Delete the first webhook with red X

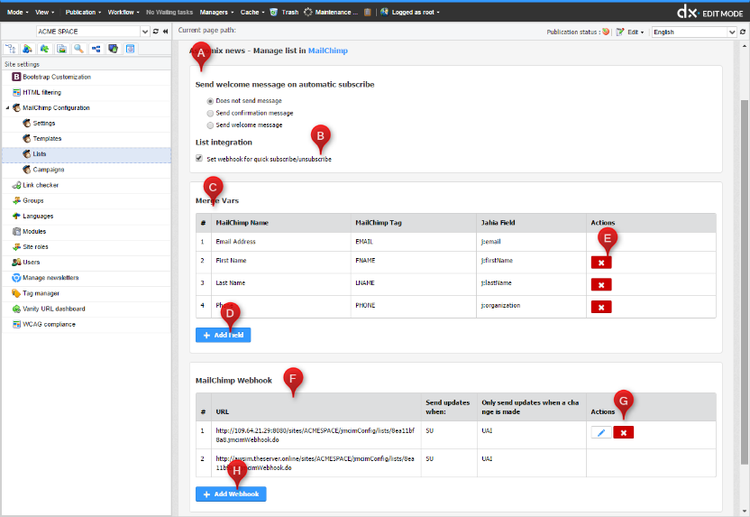[x=623, y=432]
